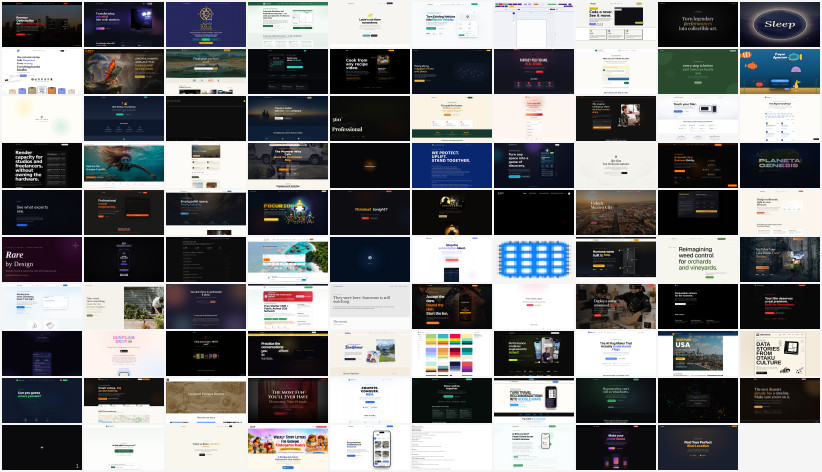The image size is (822, 472).
Task: Select the thumbnail with two phone mockups
Action: (534, 353)
